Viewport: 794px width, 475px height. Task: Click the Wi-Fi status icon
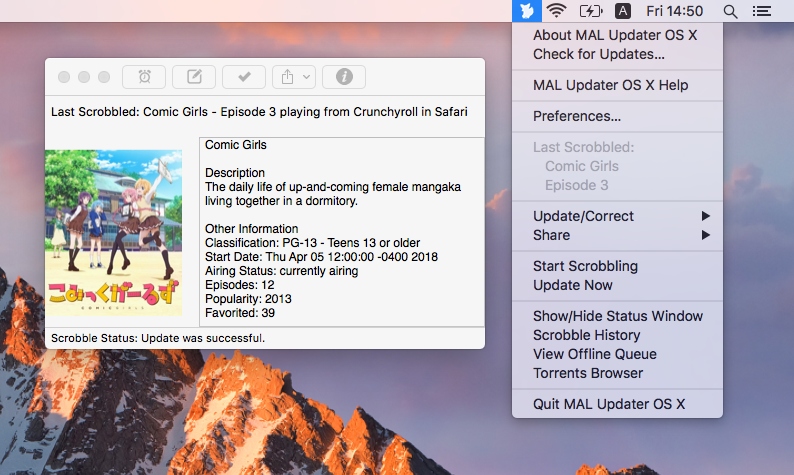tap(556, 11)
